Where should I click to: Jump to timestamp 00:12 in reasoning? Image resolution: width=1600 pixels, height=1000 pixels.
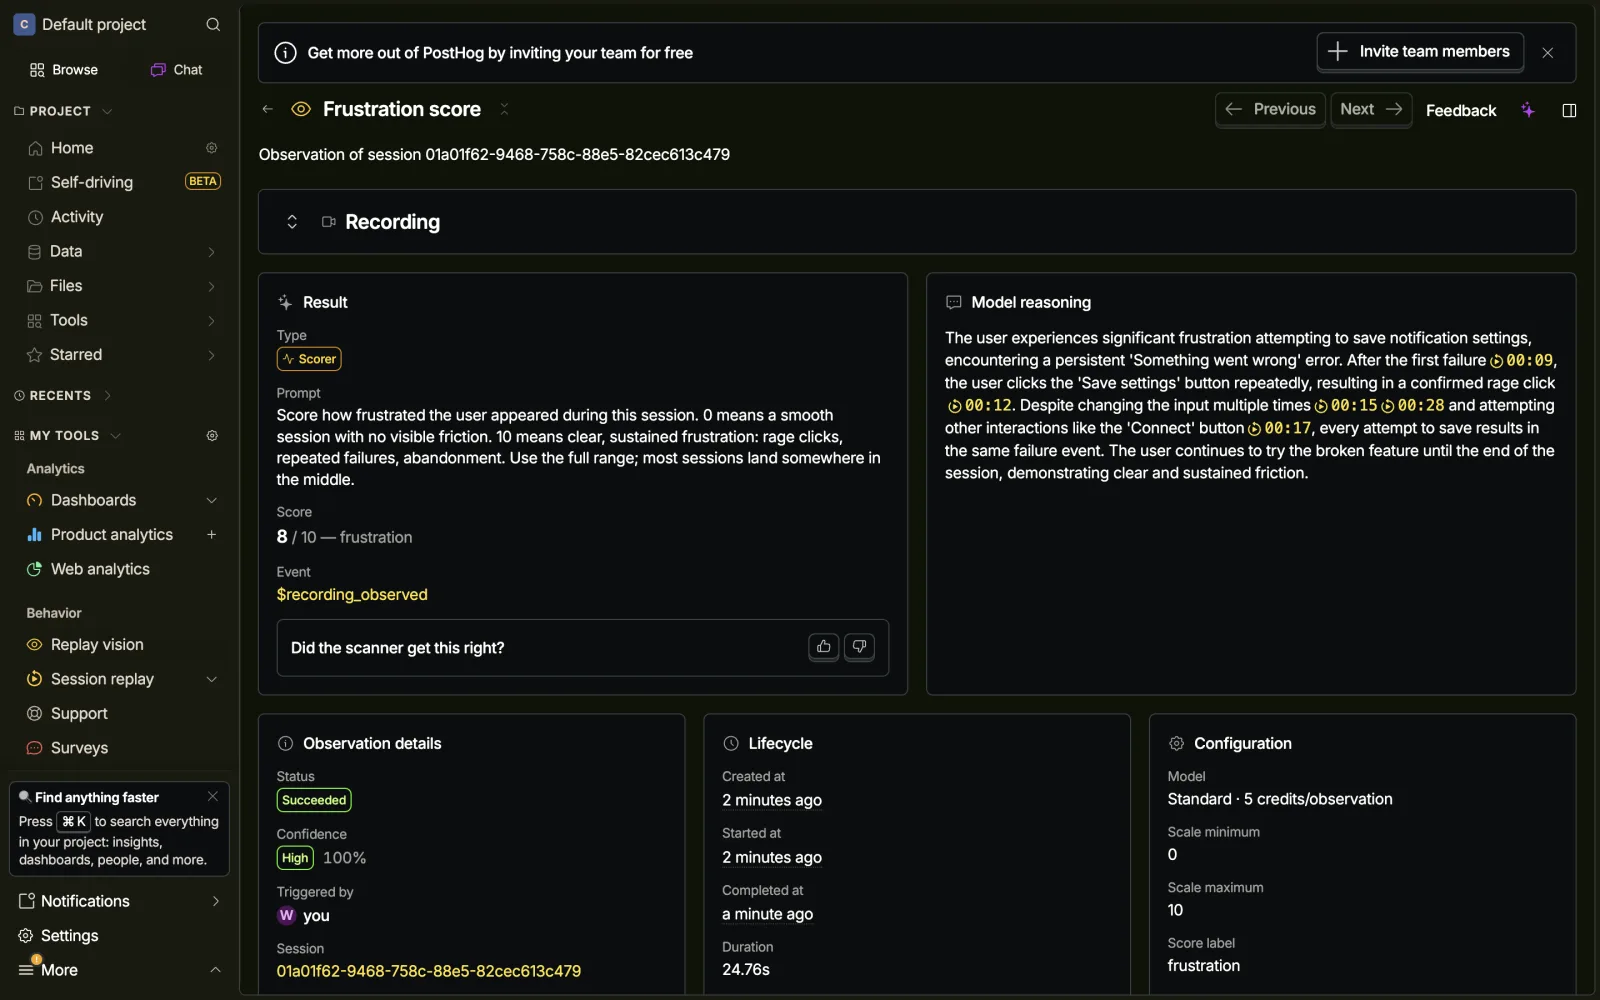click(979, 406)
